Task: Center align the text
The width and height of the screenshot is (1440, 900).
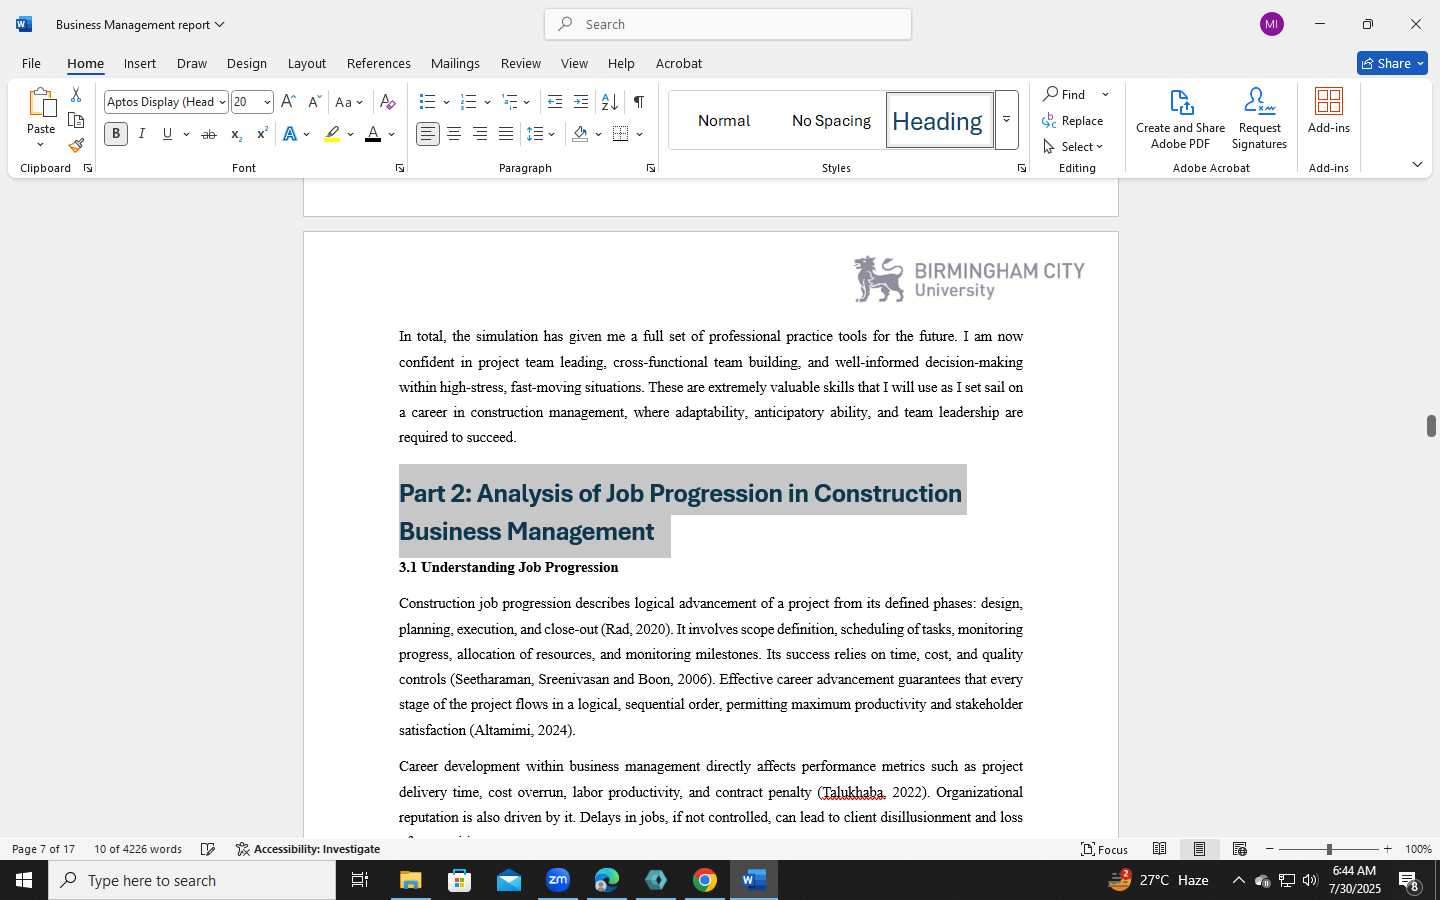Action: 454,134
